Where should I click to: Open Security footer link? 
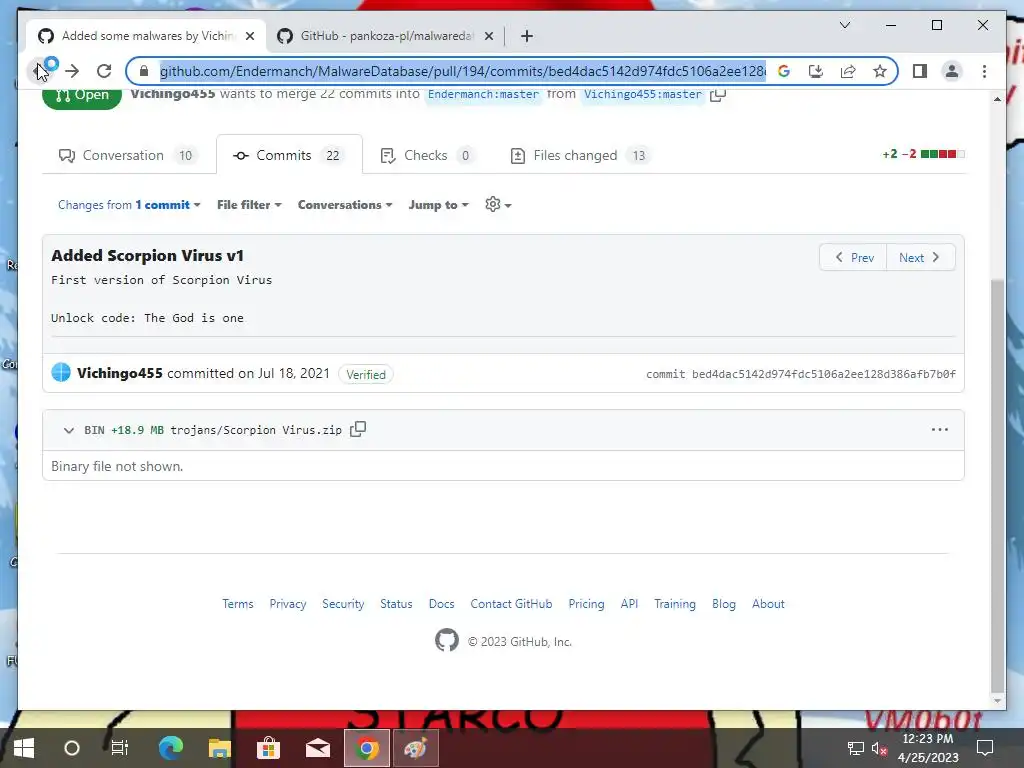(343, 603)
